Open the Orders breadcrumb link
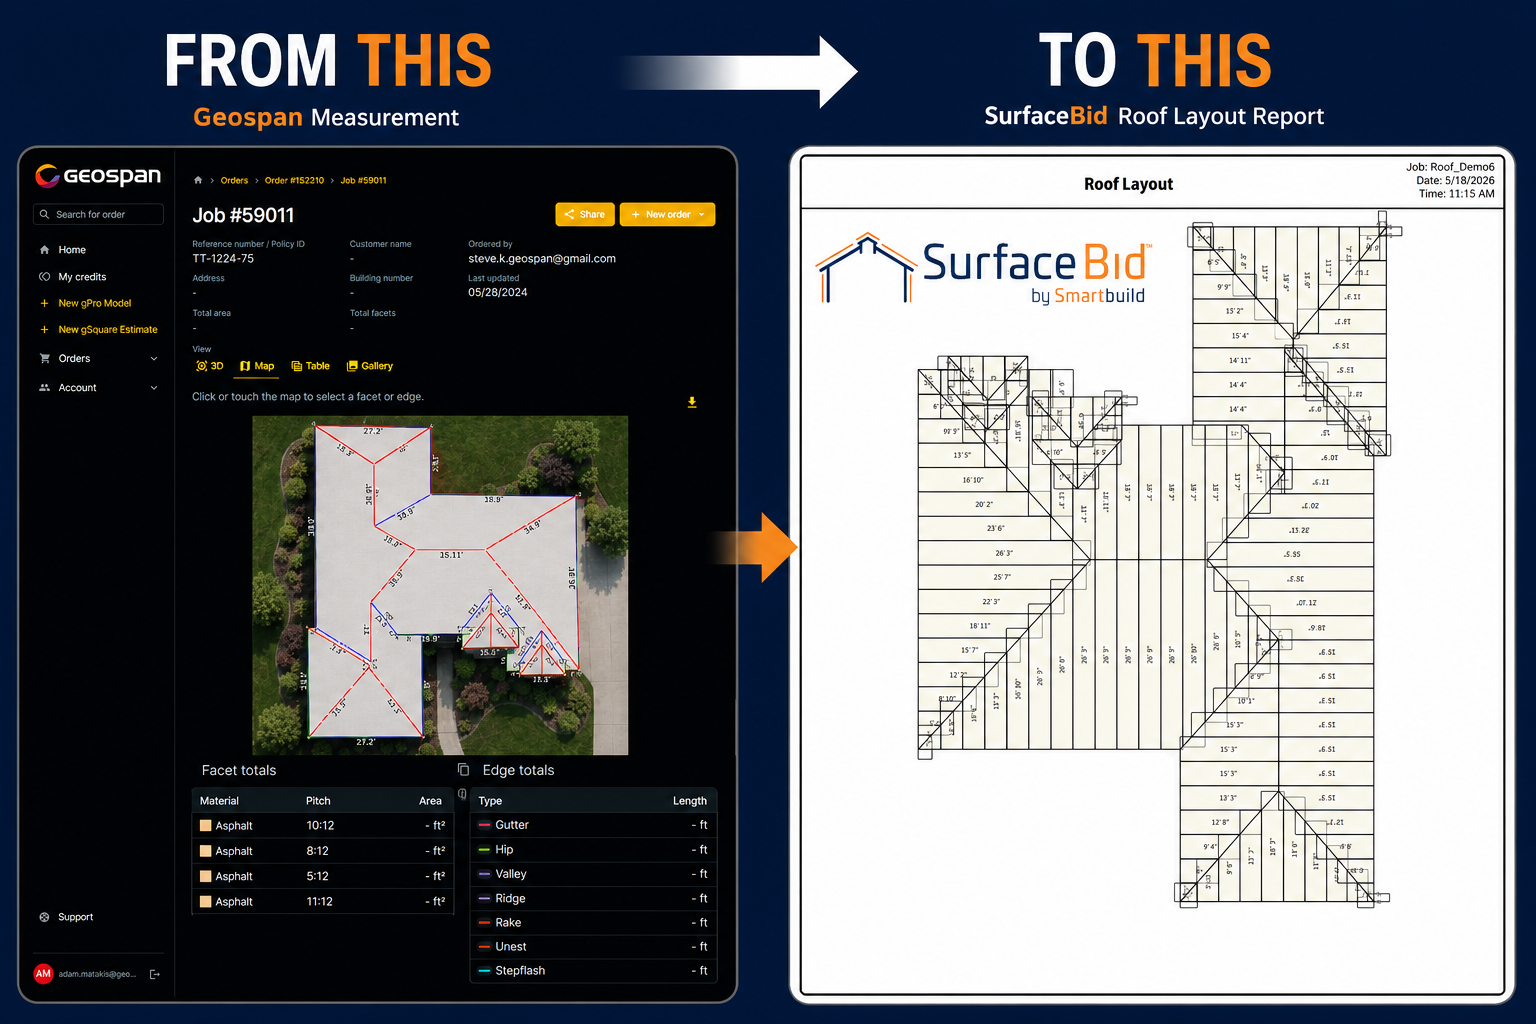Screen dimensions: 1536x1024 click(234, 181)
